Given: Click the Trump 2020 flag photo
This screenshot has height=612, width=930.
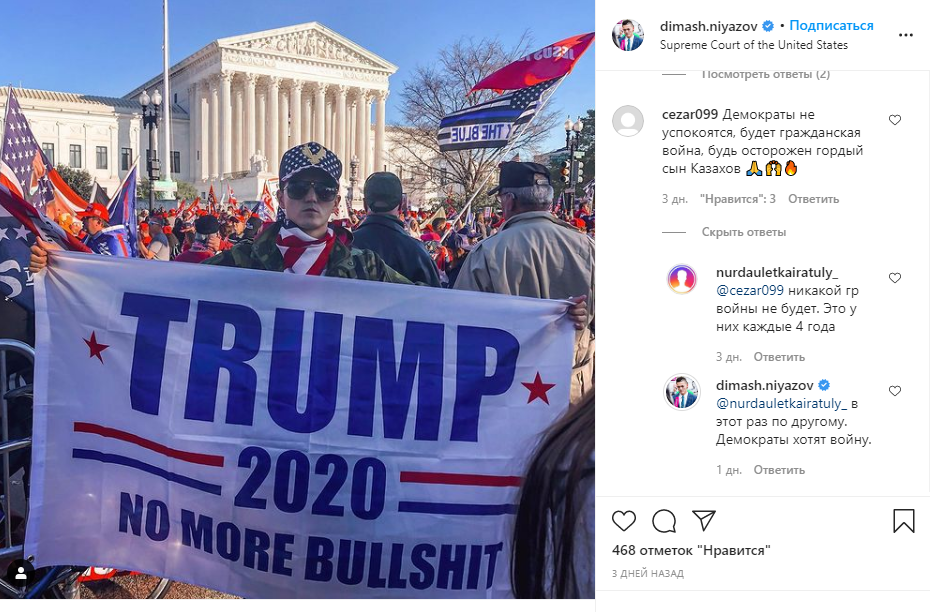Looking at the screenshot, I should tap(297, 299).
